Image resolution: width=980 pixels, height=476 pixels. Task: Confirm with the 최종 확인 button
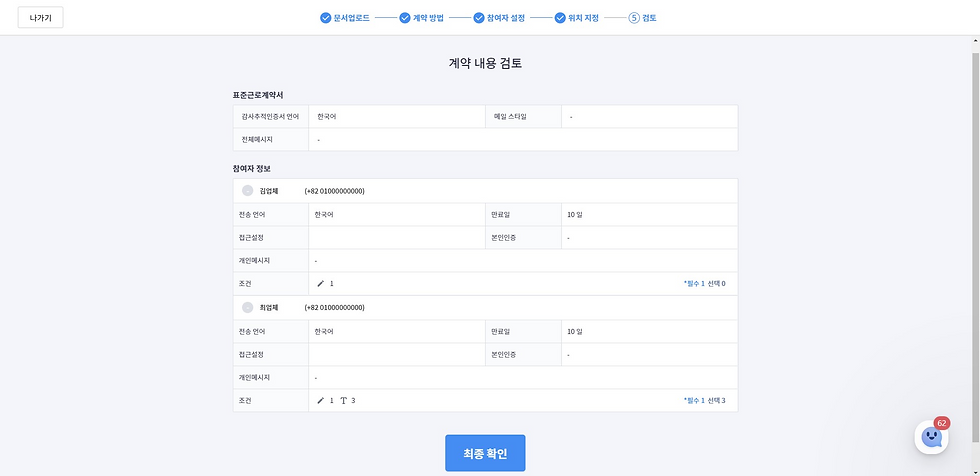click(485, 453)
